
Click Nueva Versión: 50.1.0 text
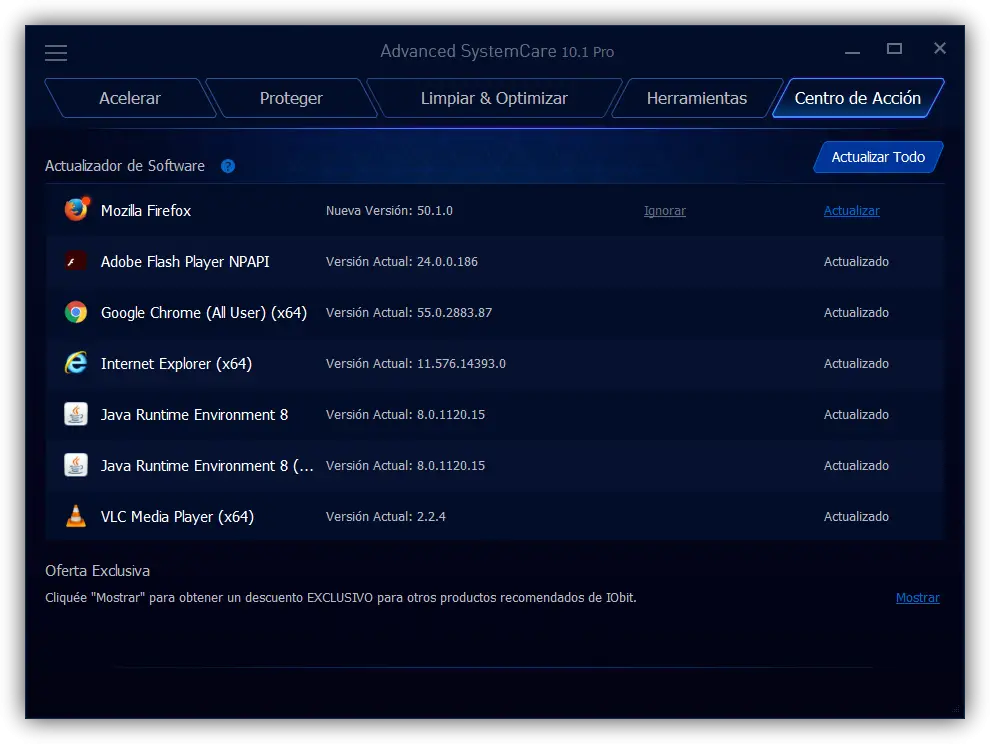point(389,211)
